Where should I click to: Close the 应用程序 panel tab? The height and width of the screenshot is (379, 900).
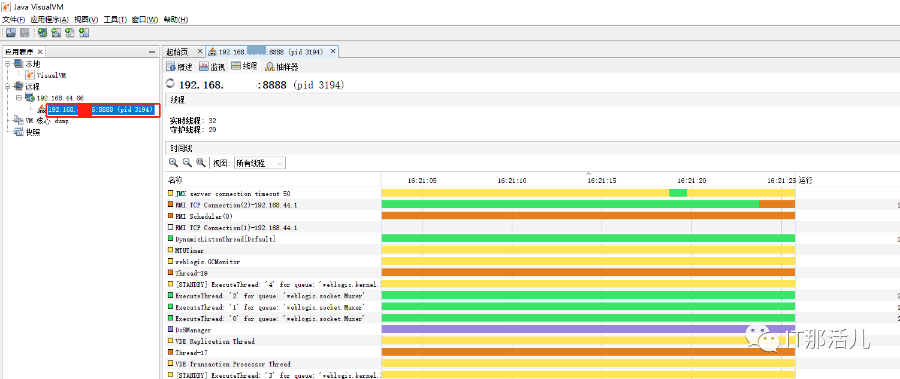40,52
